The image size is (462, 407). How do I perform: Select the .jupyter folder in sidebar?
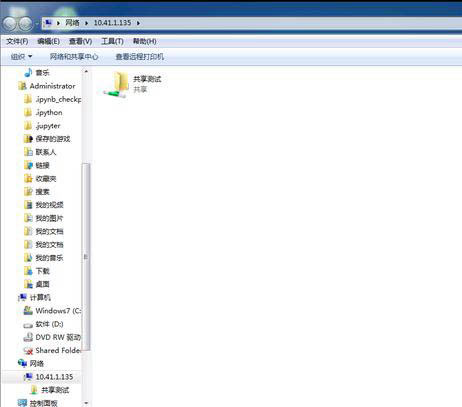pyautogui.click(x=42, y=126)
